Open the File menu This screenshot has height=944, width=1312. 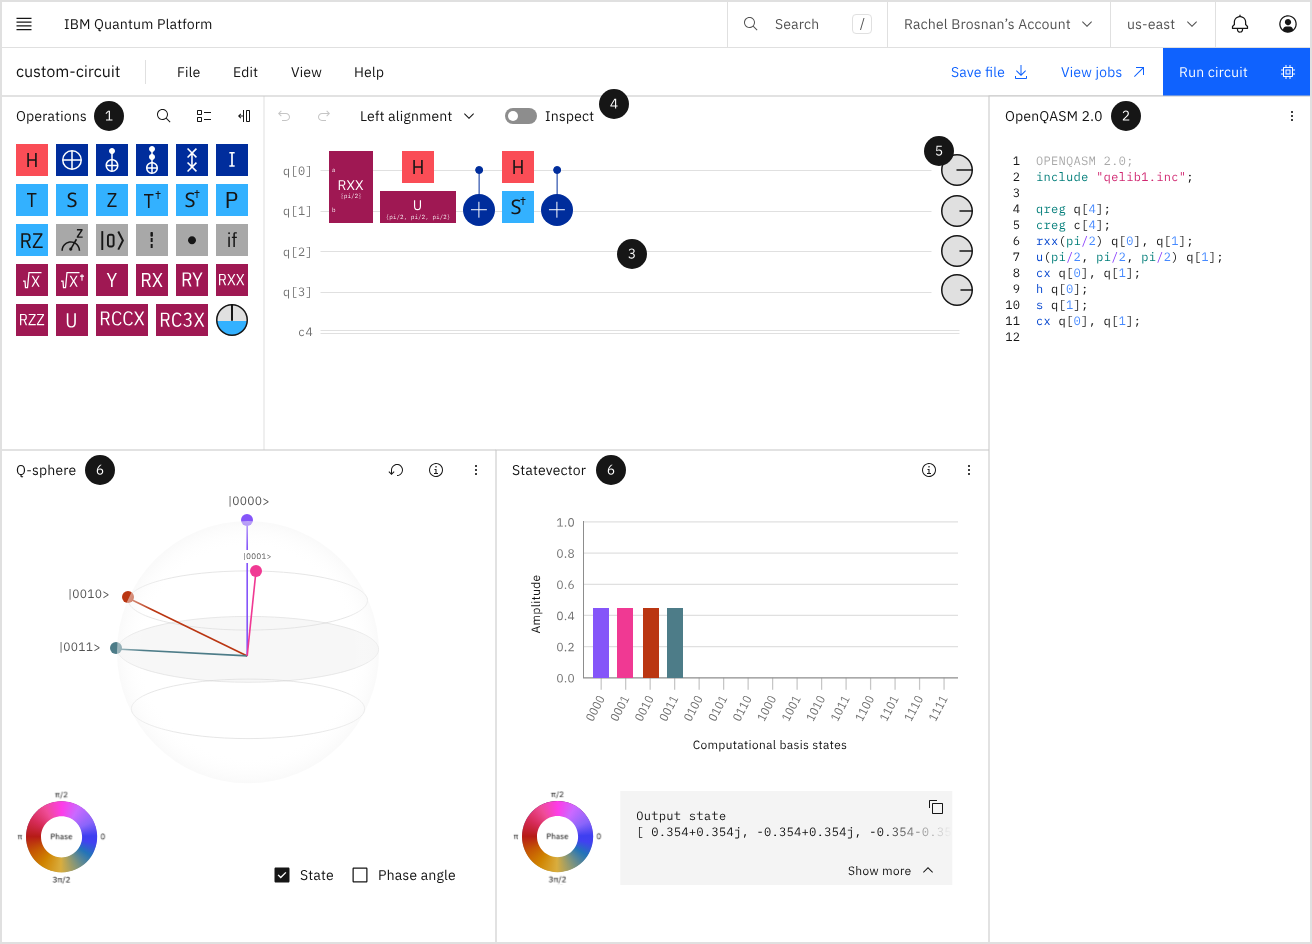pyautogui.click(x=188, y=72)
